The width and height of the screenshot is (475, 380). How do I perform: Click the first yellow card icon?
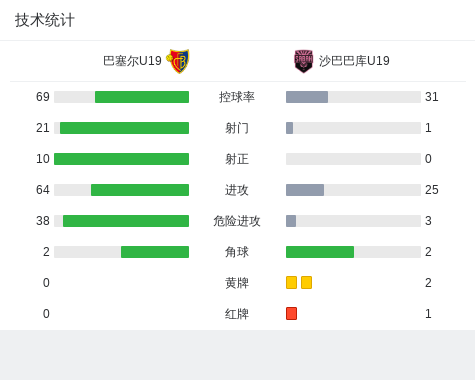[x=291, y=282]
